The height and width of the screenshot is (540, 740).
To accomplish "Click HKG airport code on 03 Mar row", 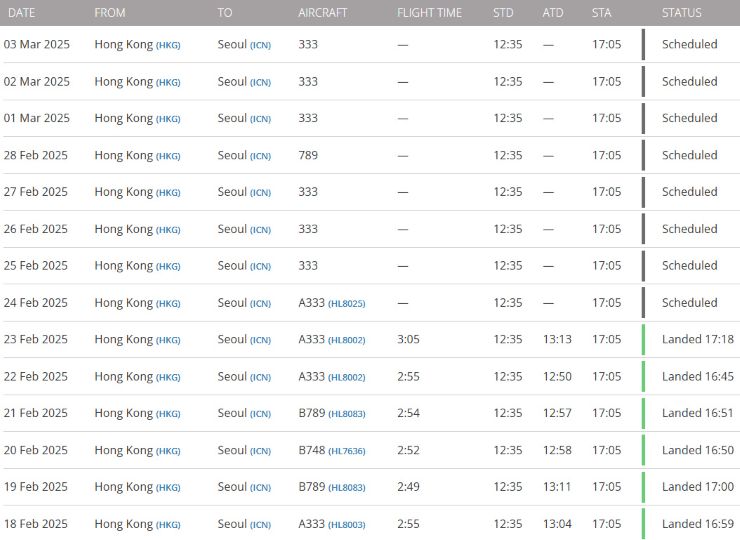I will coord(168,45).
